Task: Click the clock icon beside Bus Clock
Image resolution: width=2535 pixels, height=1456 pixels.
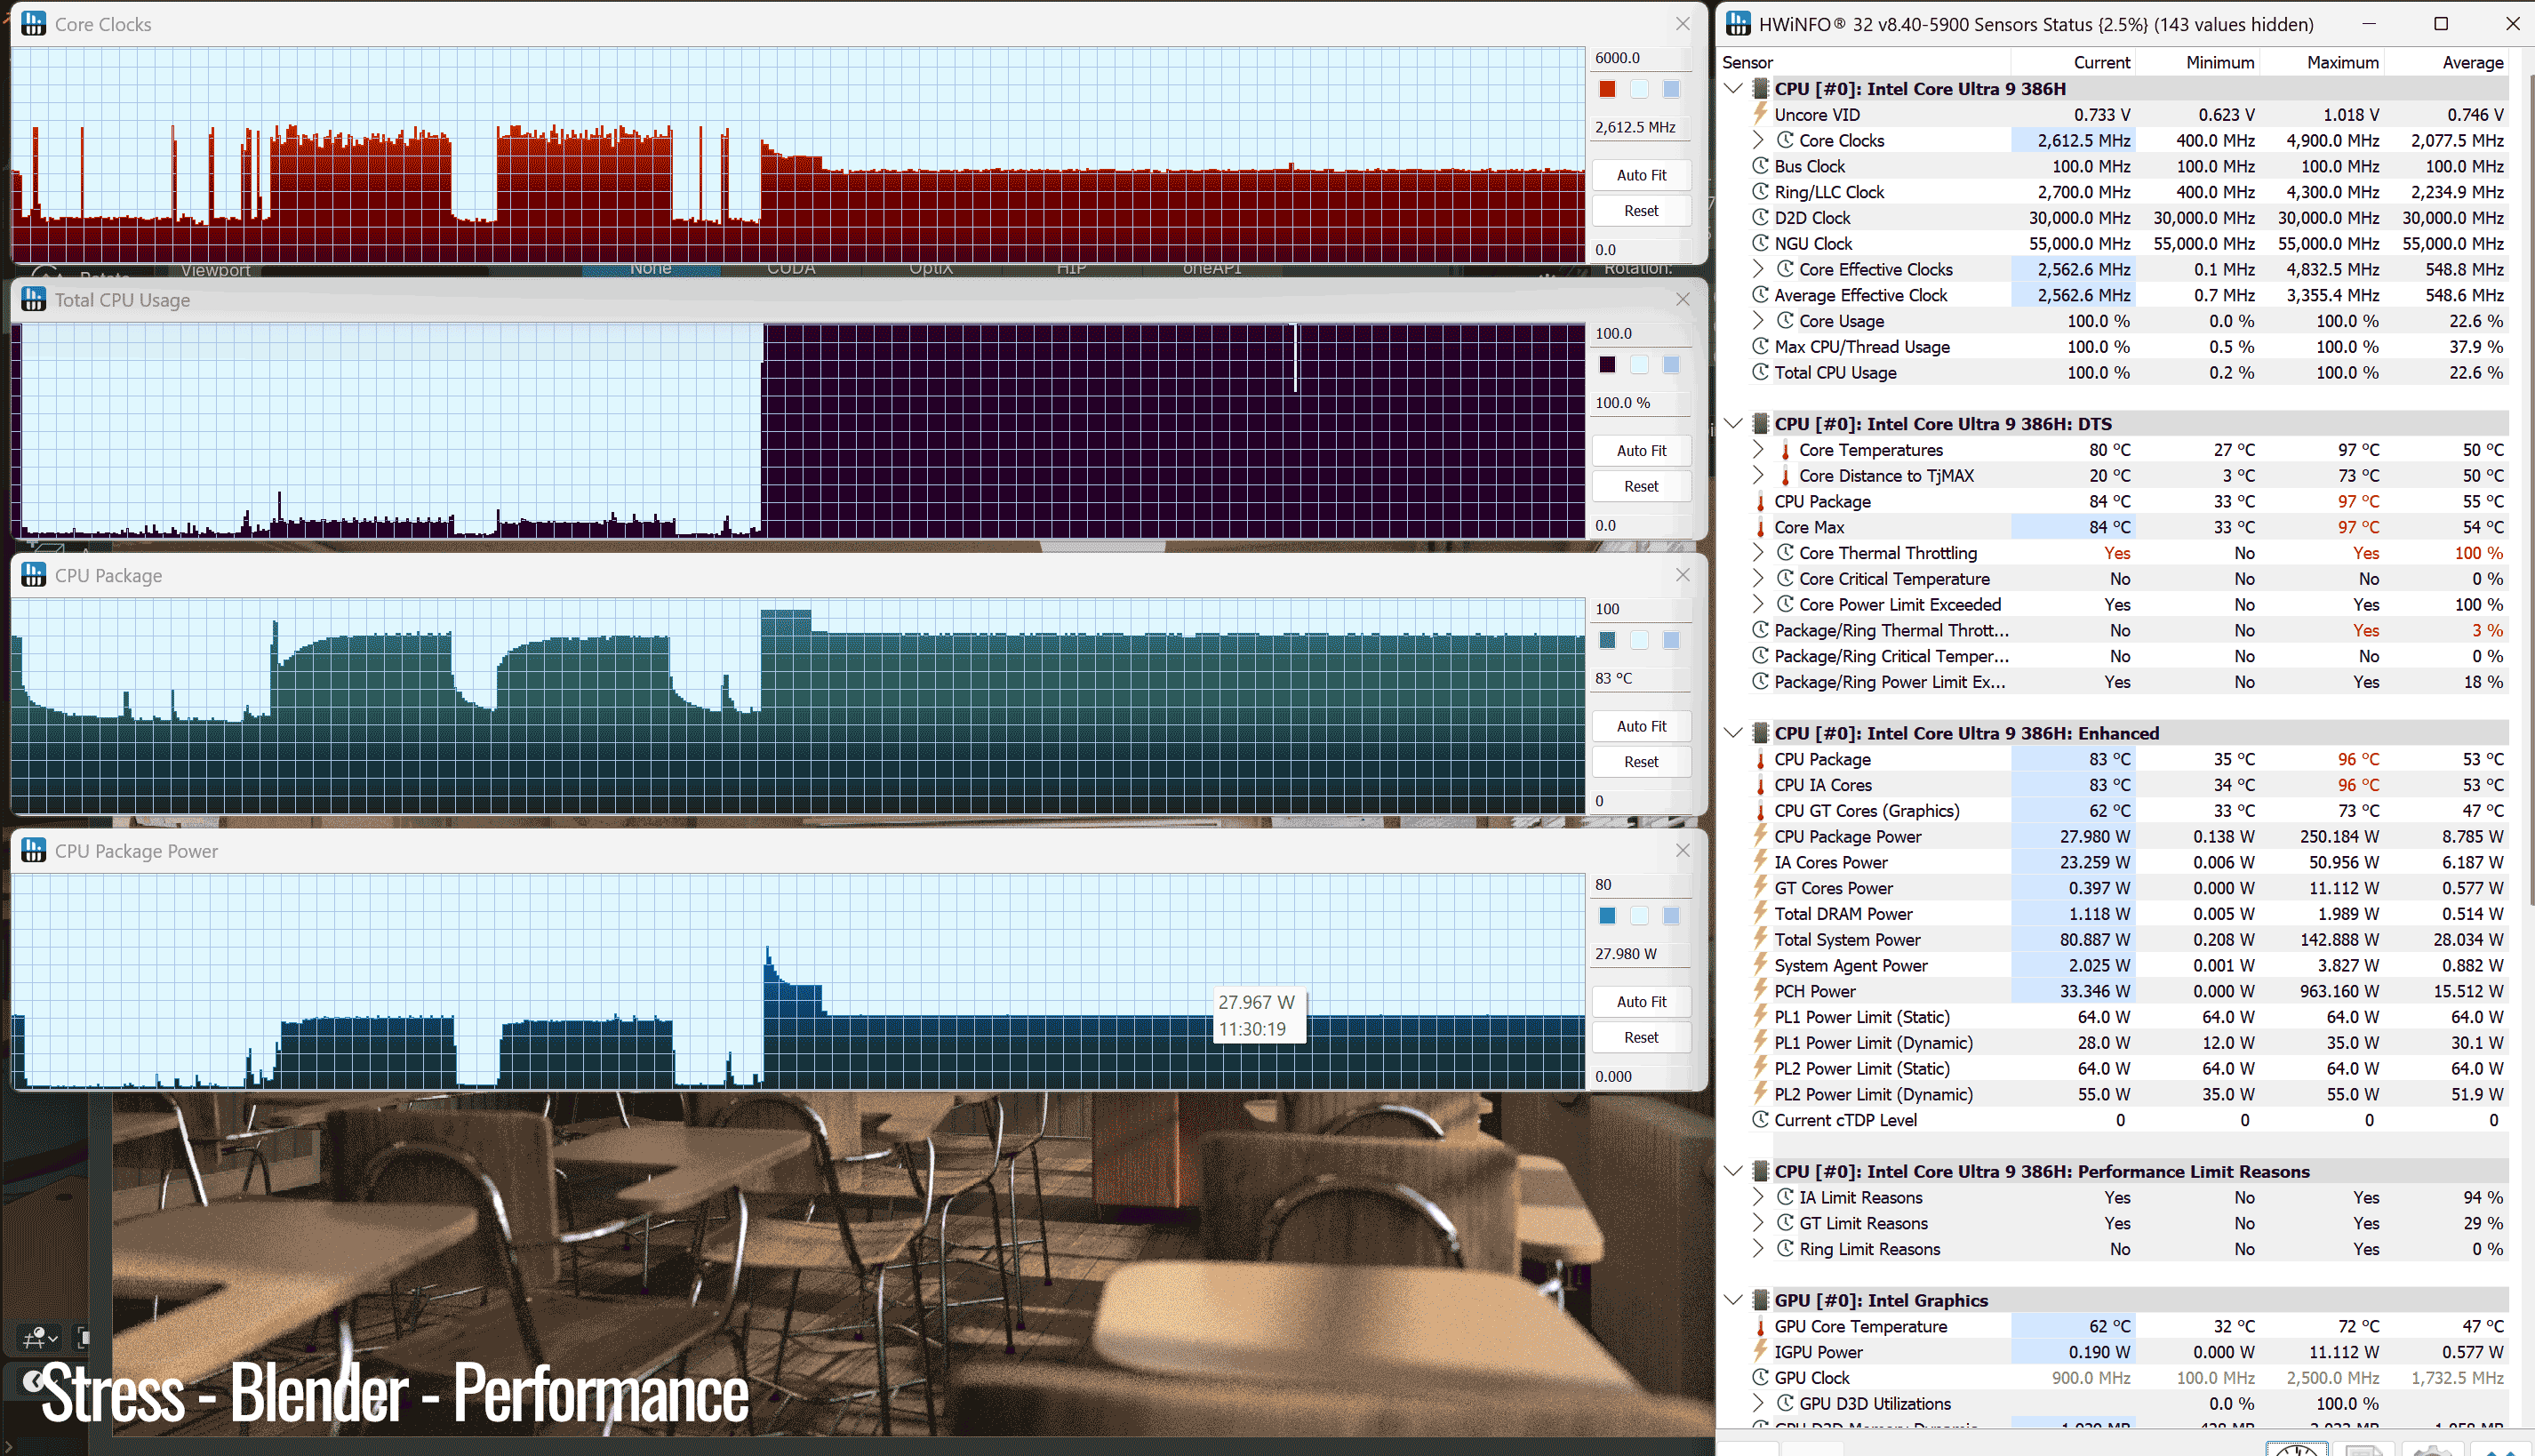Action: [x=1760, y=166]
